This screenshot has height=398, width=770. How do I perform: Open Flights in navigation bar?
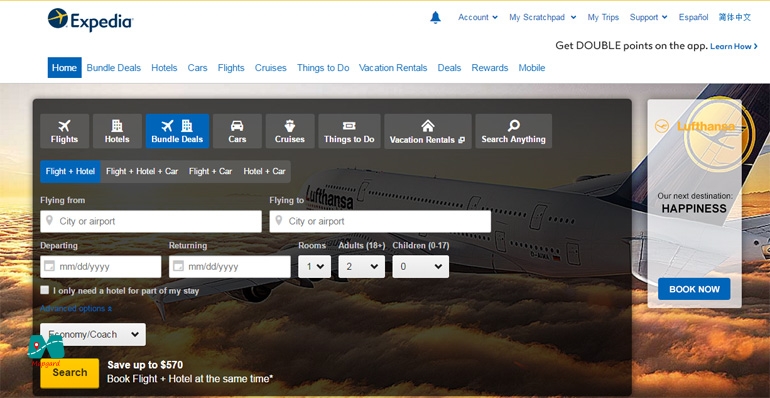pyautogui.click(x=231, y=68)
